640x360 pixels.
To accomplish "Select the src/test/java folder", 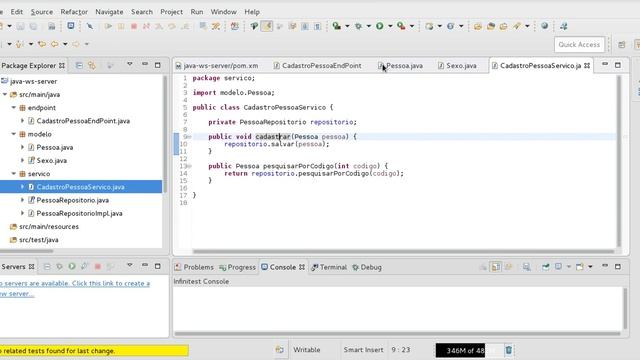I will [x=38, y=240].
